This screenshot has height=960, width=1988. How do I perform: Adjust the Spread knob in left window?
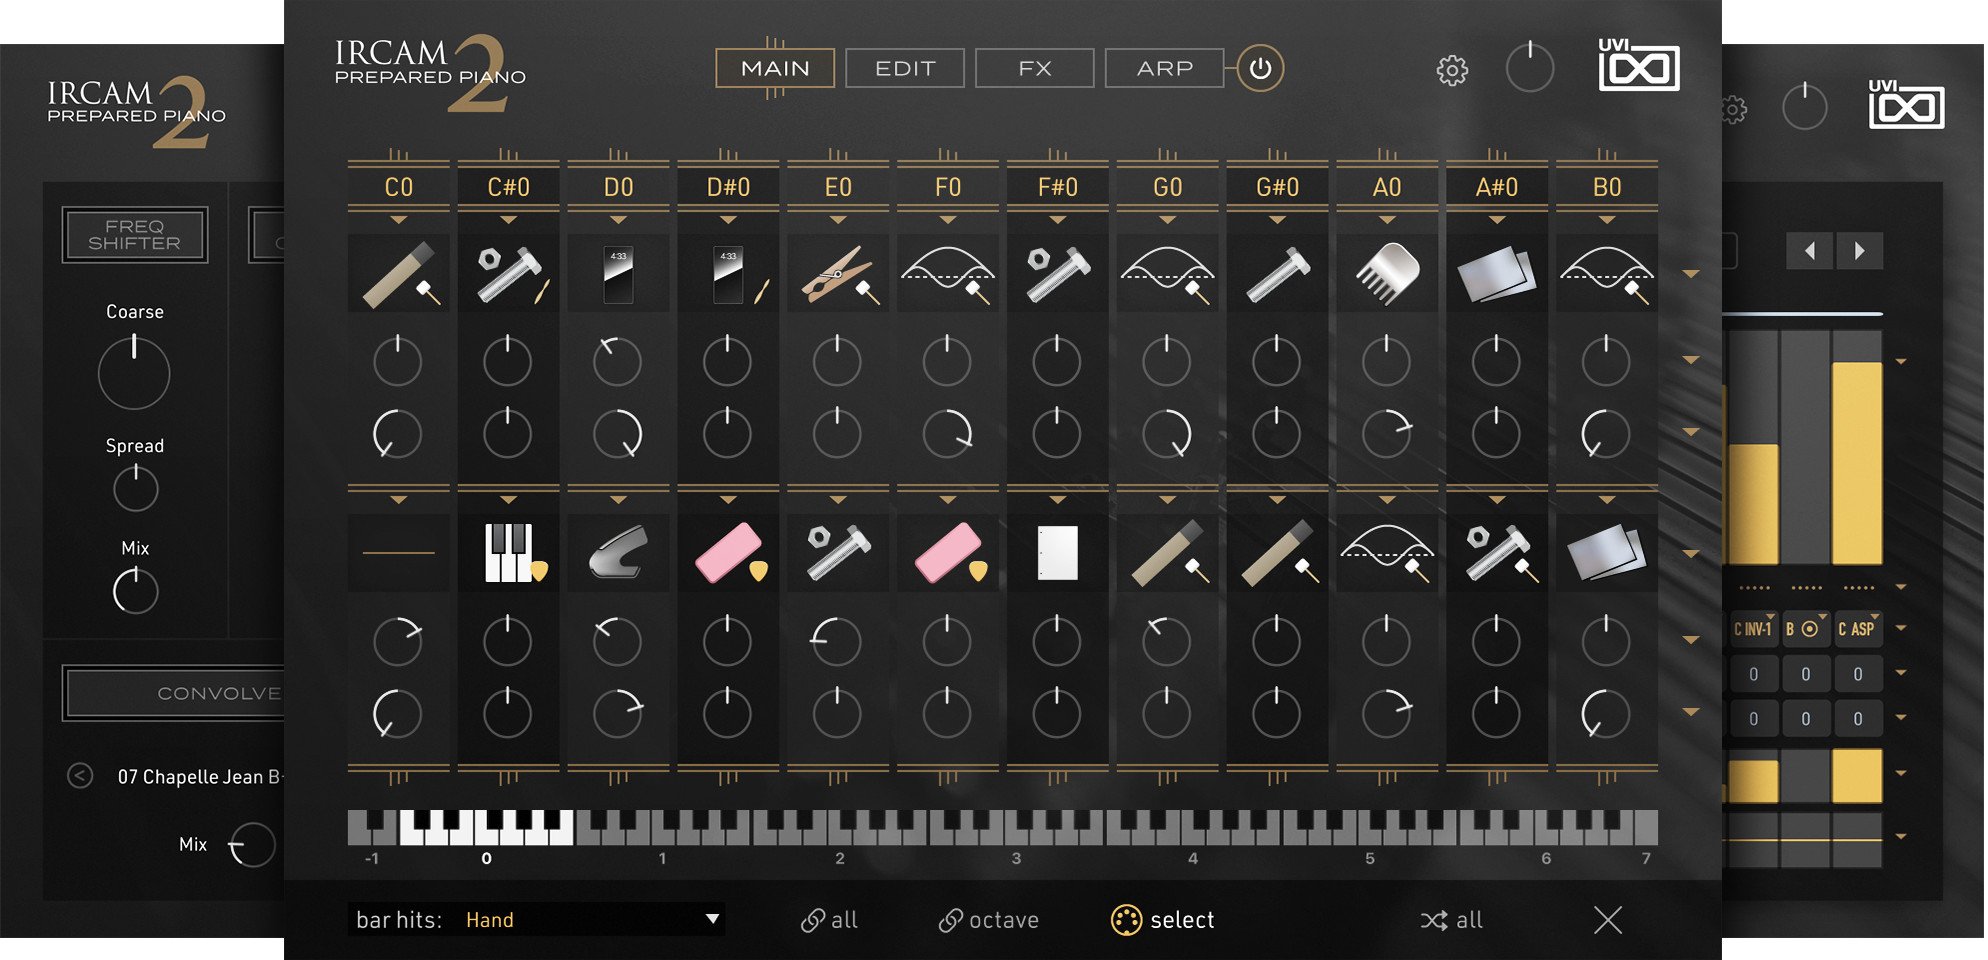(135, 489)
